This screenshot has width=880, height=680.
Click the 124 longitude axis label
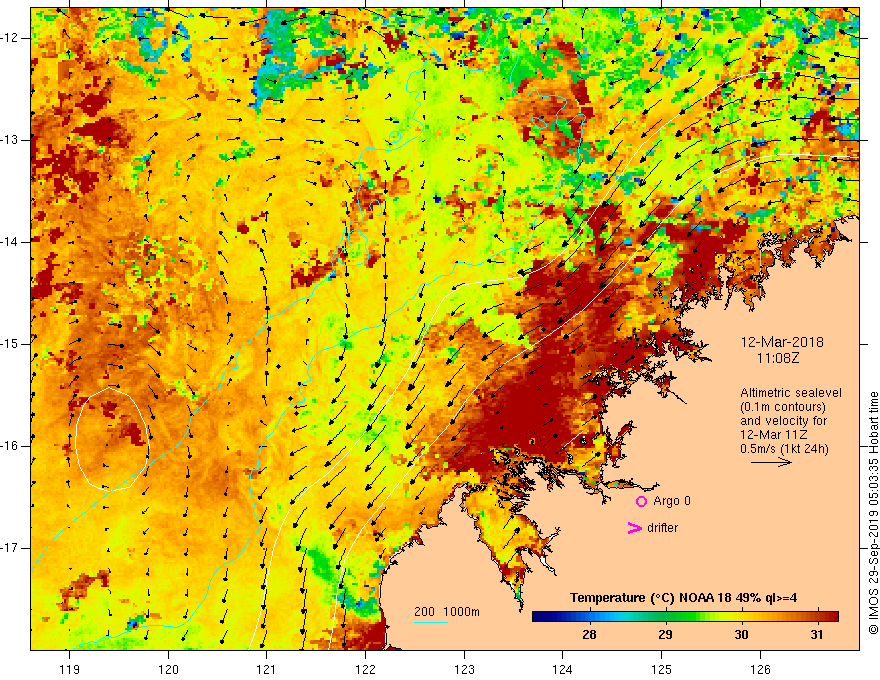562,669
